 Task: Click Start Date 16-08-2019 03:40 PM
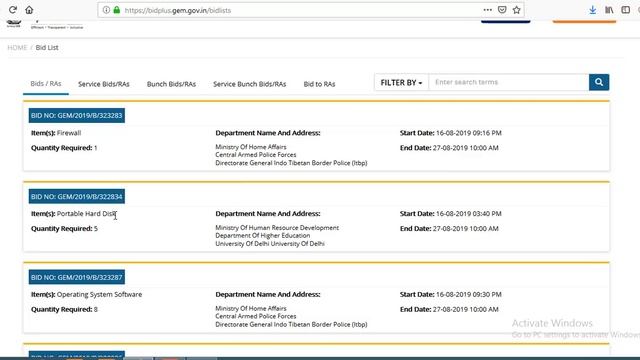451,213
